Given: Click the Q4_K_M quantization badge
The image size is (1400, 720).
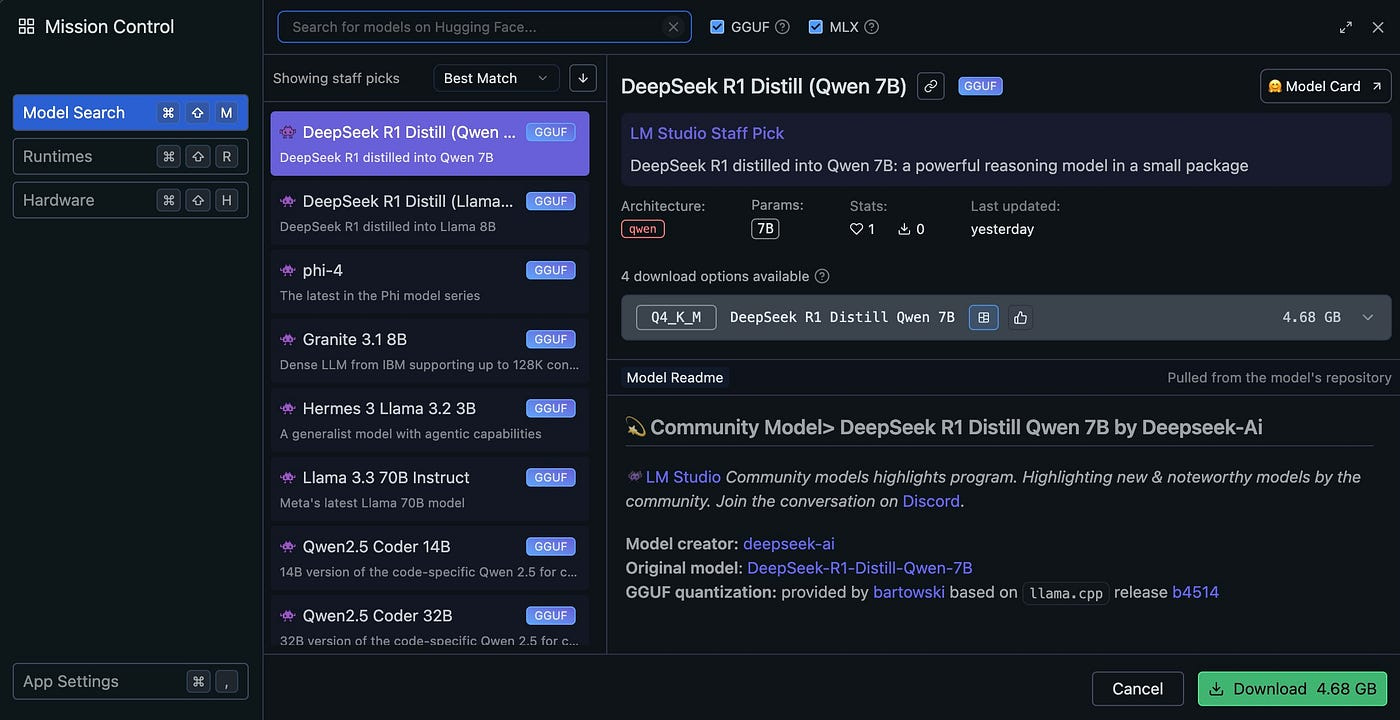Looking at the screenshot, I should tap(676, 317).
